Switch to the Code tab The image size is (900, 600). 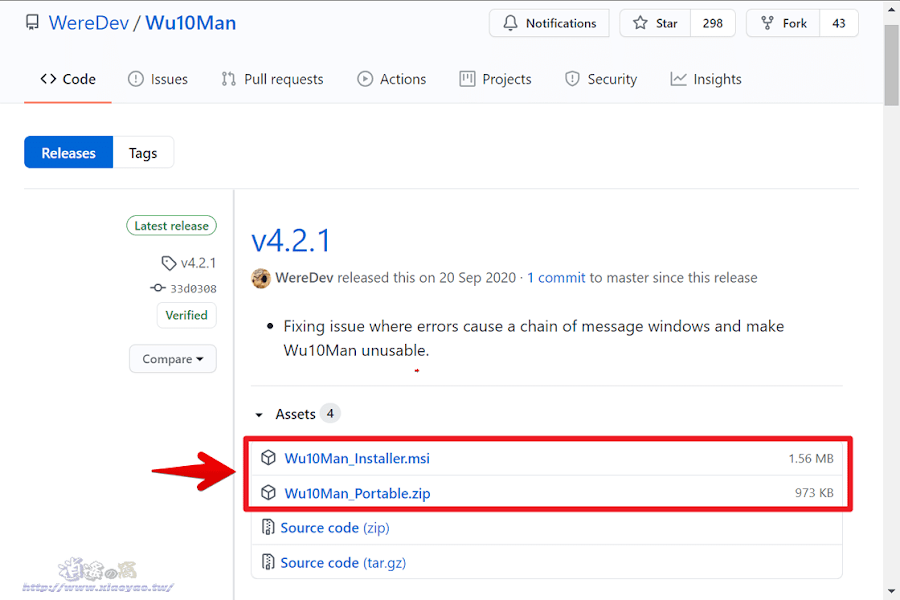coord(68,79)
